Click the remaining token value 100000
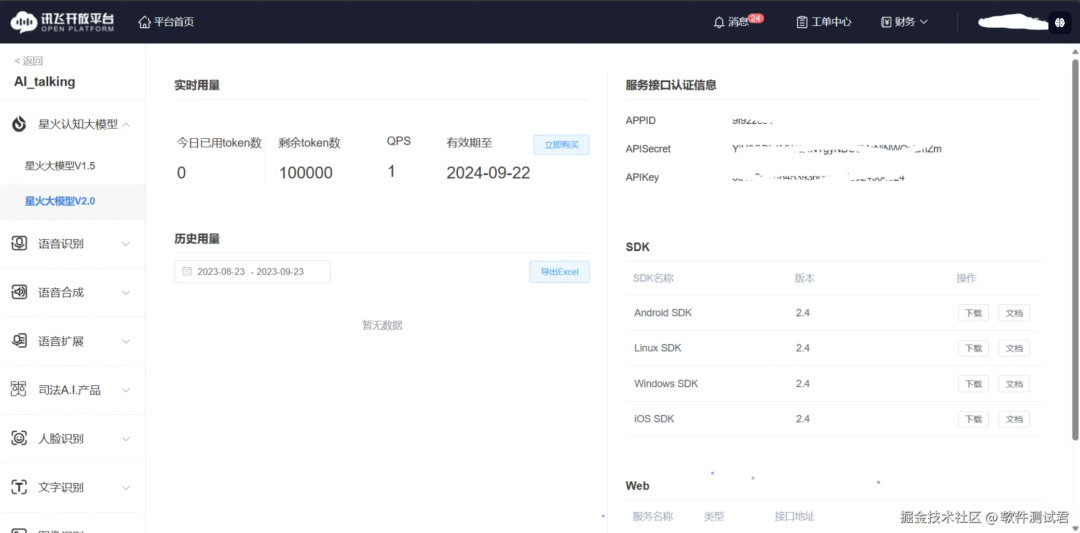The image size is (1080, 533). [306, 173]
